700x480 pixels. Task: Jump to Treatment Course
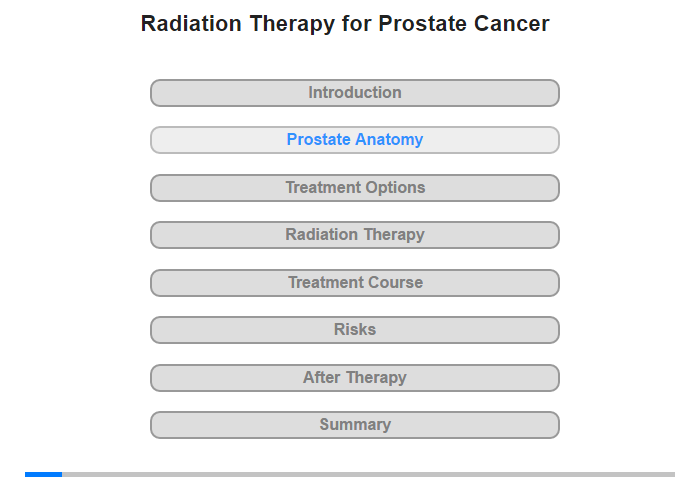(x=354, y=283)
